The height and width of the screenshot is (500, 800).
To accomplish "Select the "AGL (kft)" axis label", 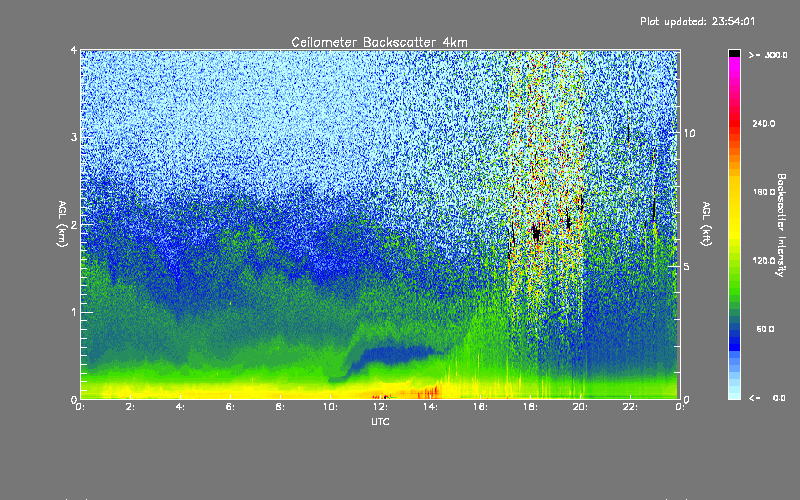I will pos(707,224).
